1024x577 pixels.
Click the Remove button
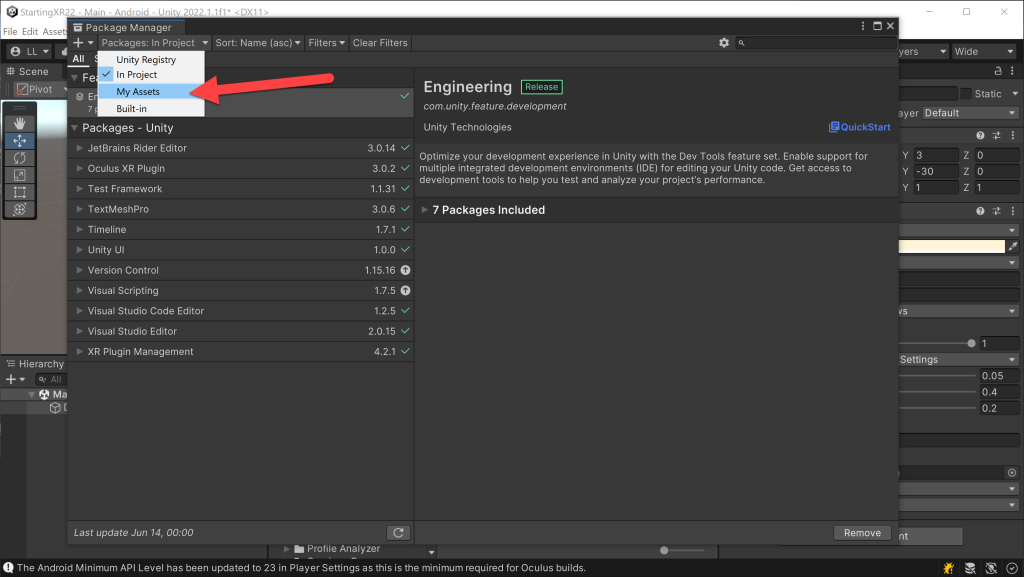pyautogui.click(x=862, y=533)
